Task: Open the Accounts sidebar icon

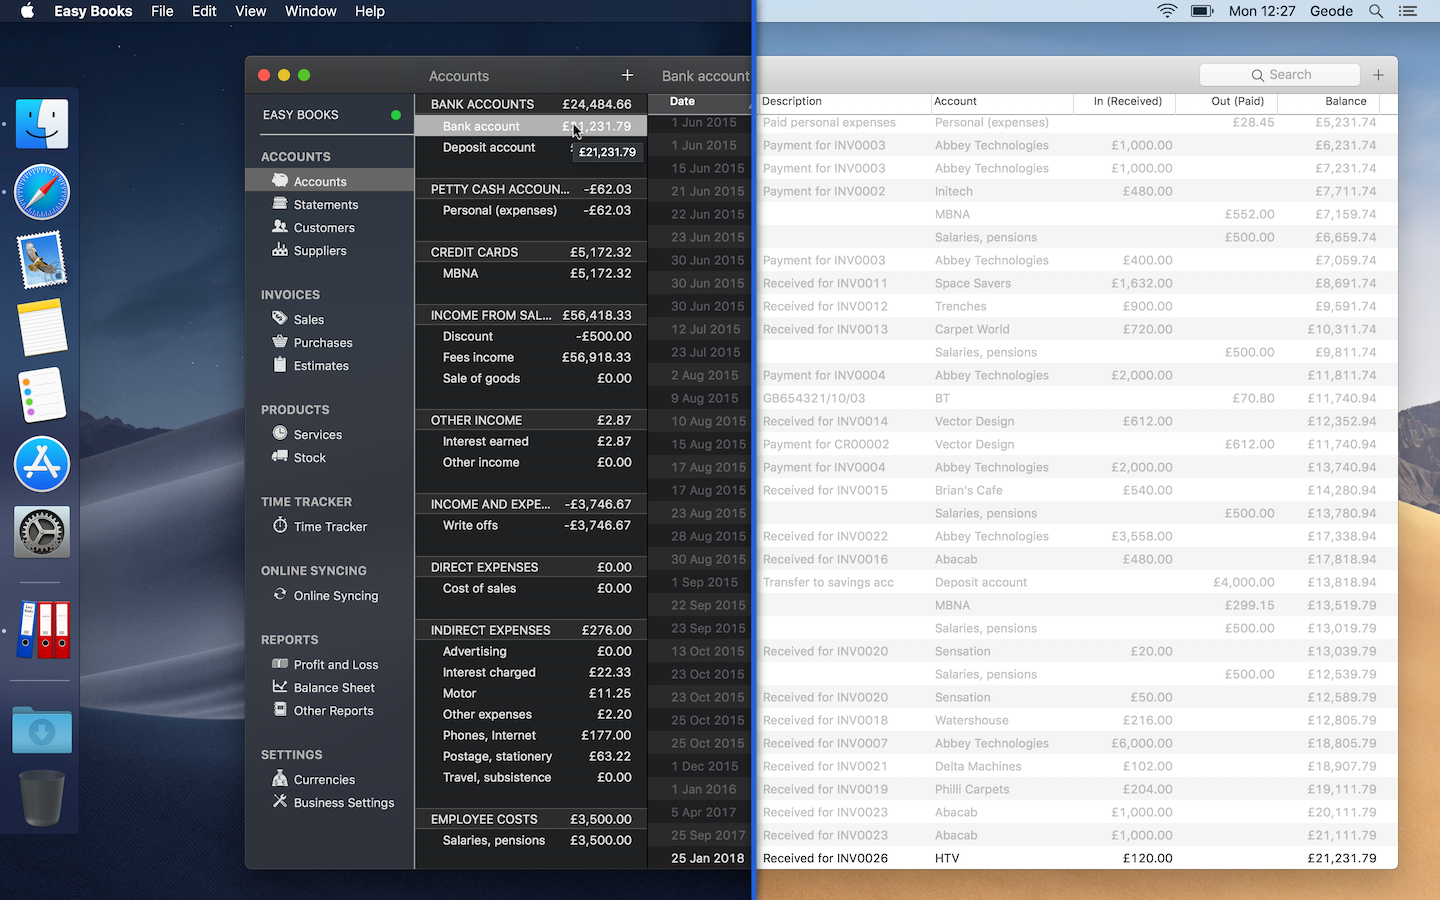Action: tap(280, 181)
